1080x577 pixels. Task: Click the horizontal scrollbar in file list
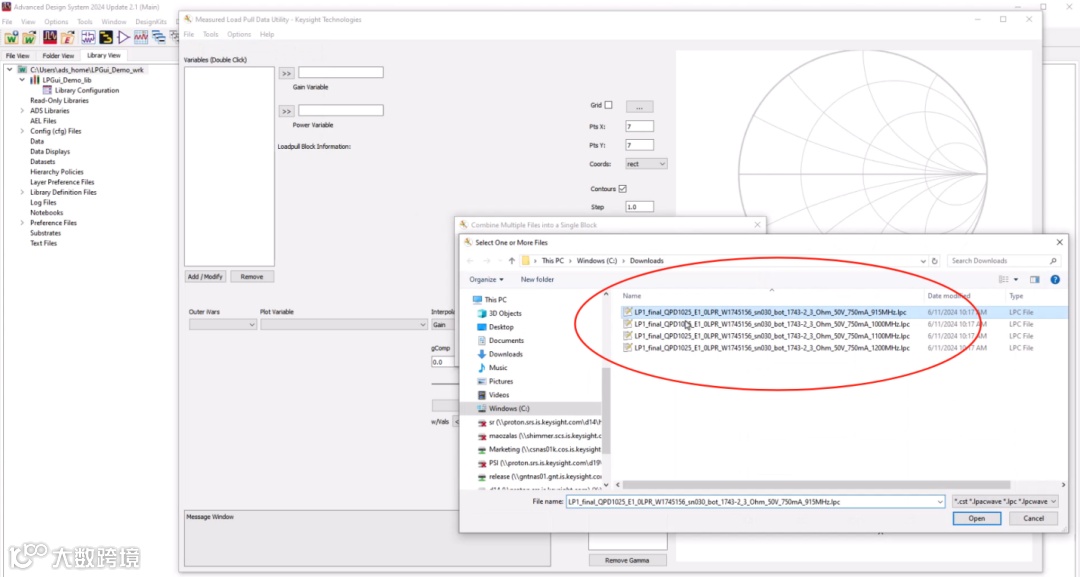[x=816, y=485]
